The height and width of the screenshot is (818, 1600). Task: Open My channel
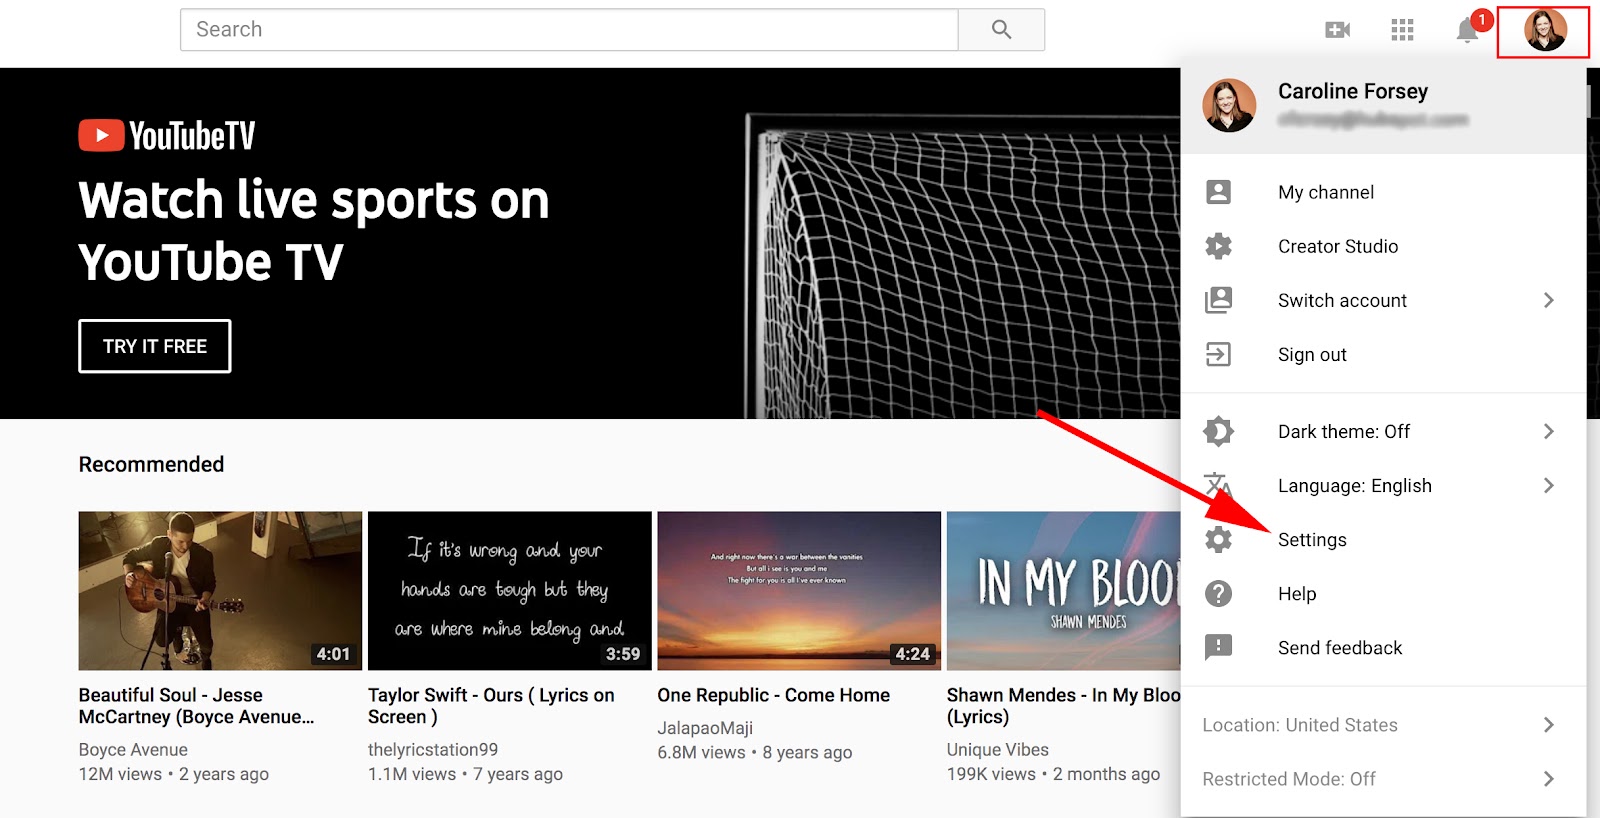(x=1383, y=192)
